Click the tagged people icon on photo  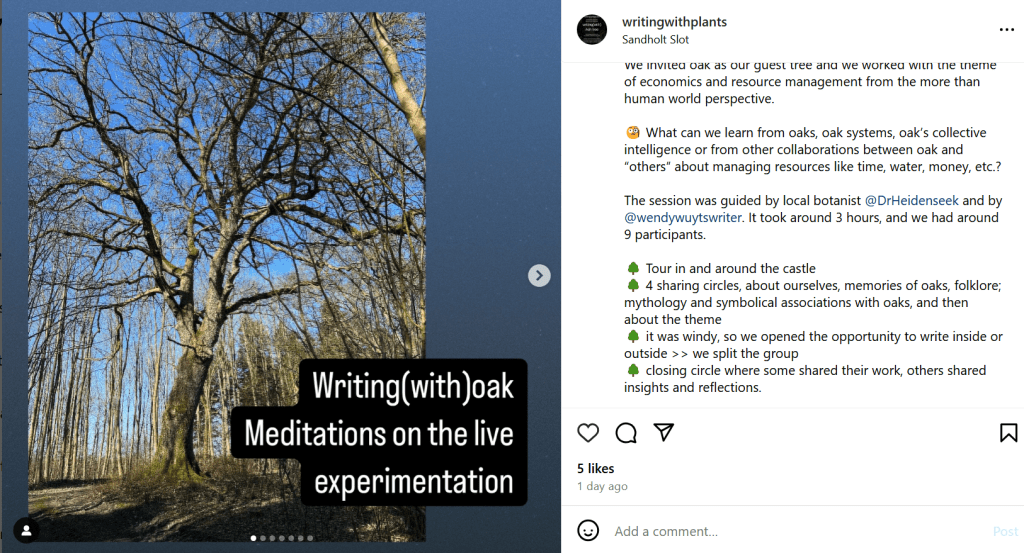tap(26, 530)
